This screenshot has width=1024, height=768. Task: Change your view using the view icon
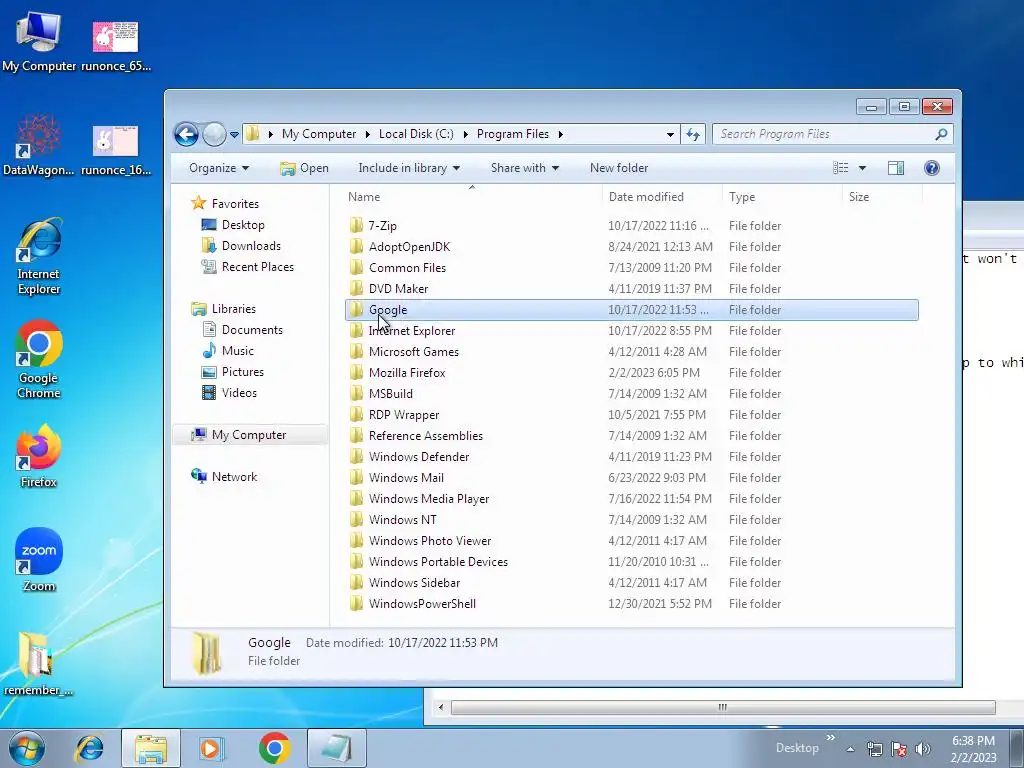click(840, 168)
